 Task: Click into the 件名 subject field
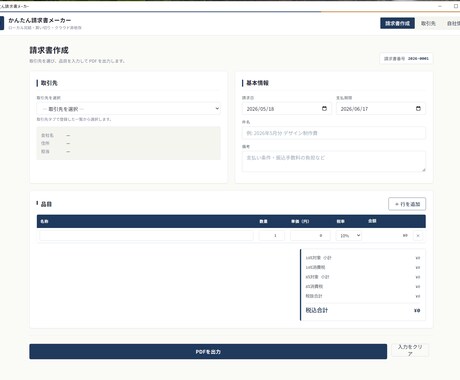(334, 133)
